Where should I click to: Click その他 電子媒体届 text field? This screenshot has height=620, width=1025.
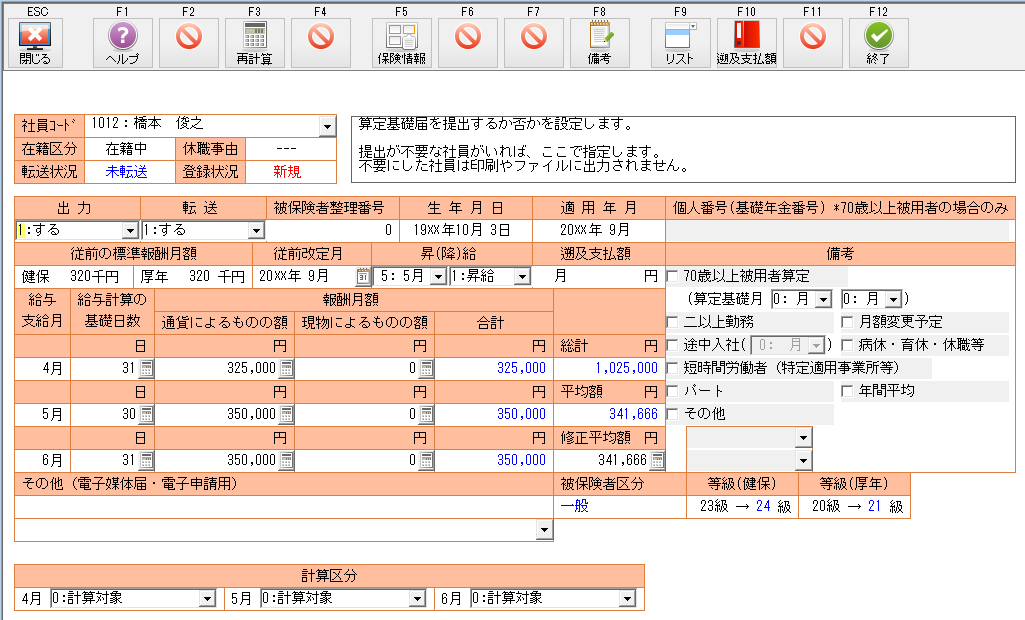(x=284, y=507)
